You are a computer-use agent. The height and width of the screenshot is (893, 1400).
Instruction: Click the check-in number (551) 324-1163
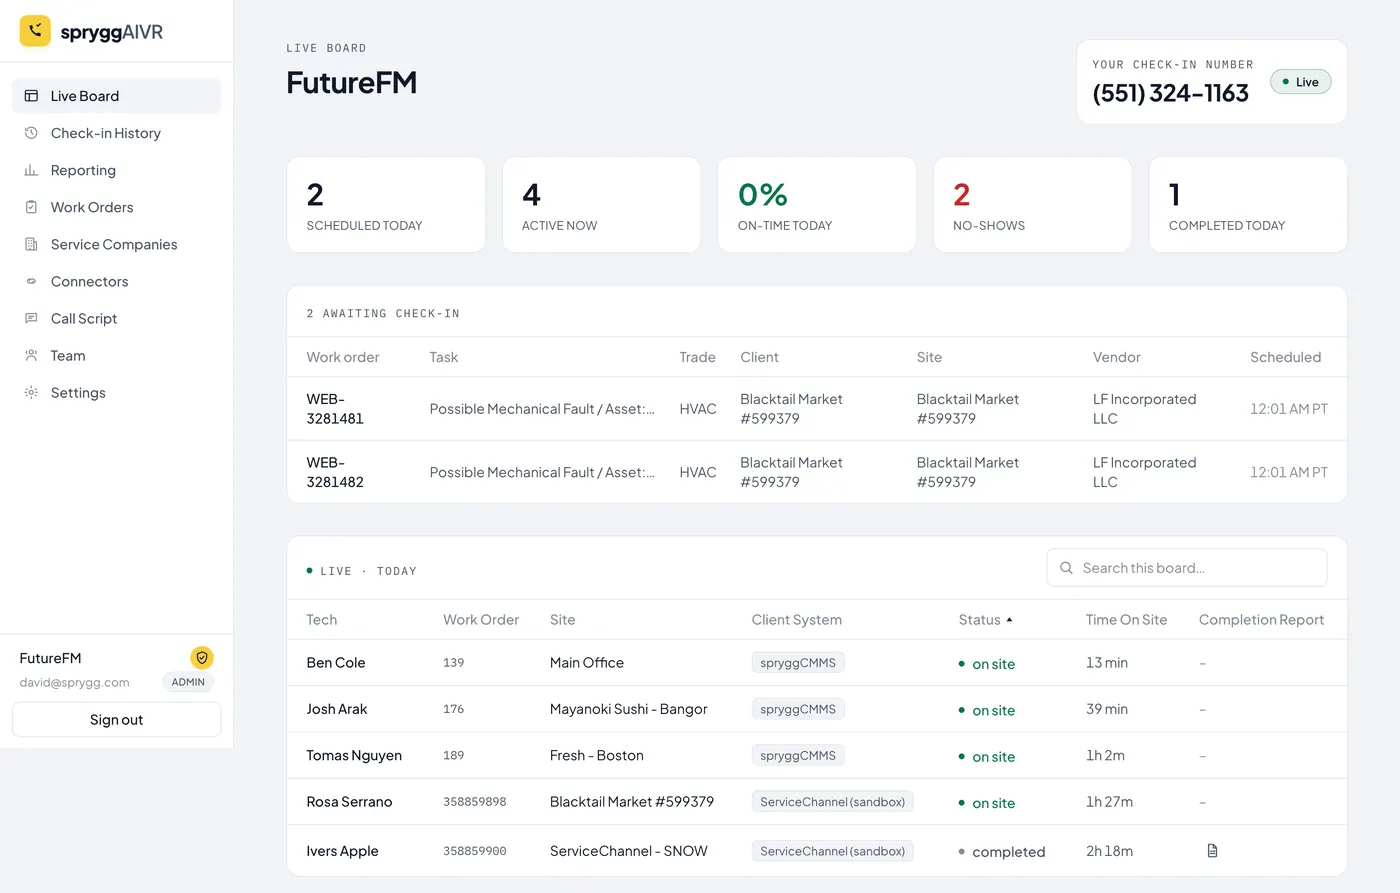tap(1170, 93)
